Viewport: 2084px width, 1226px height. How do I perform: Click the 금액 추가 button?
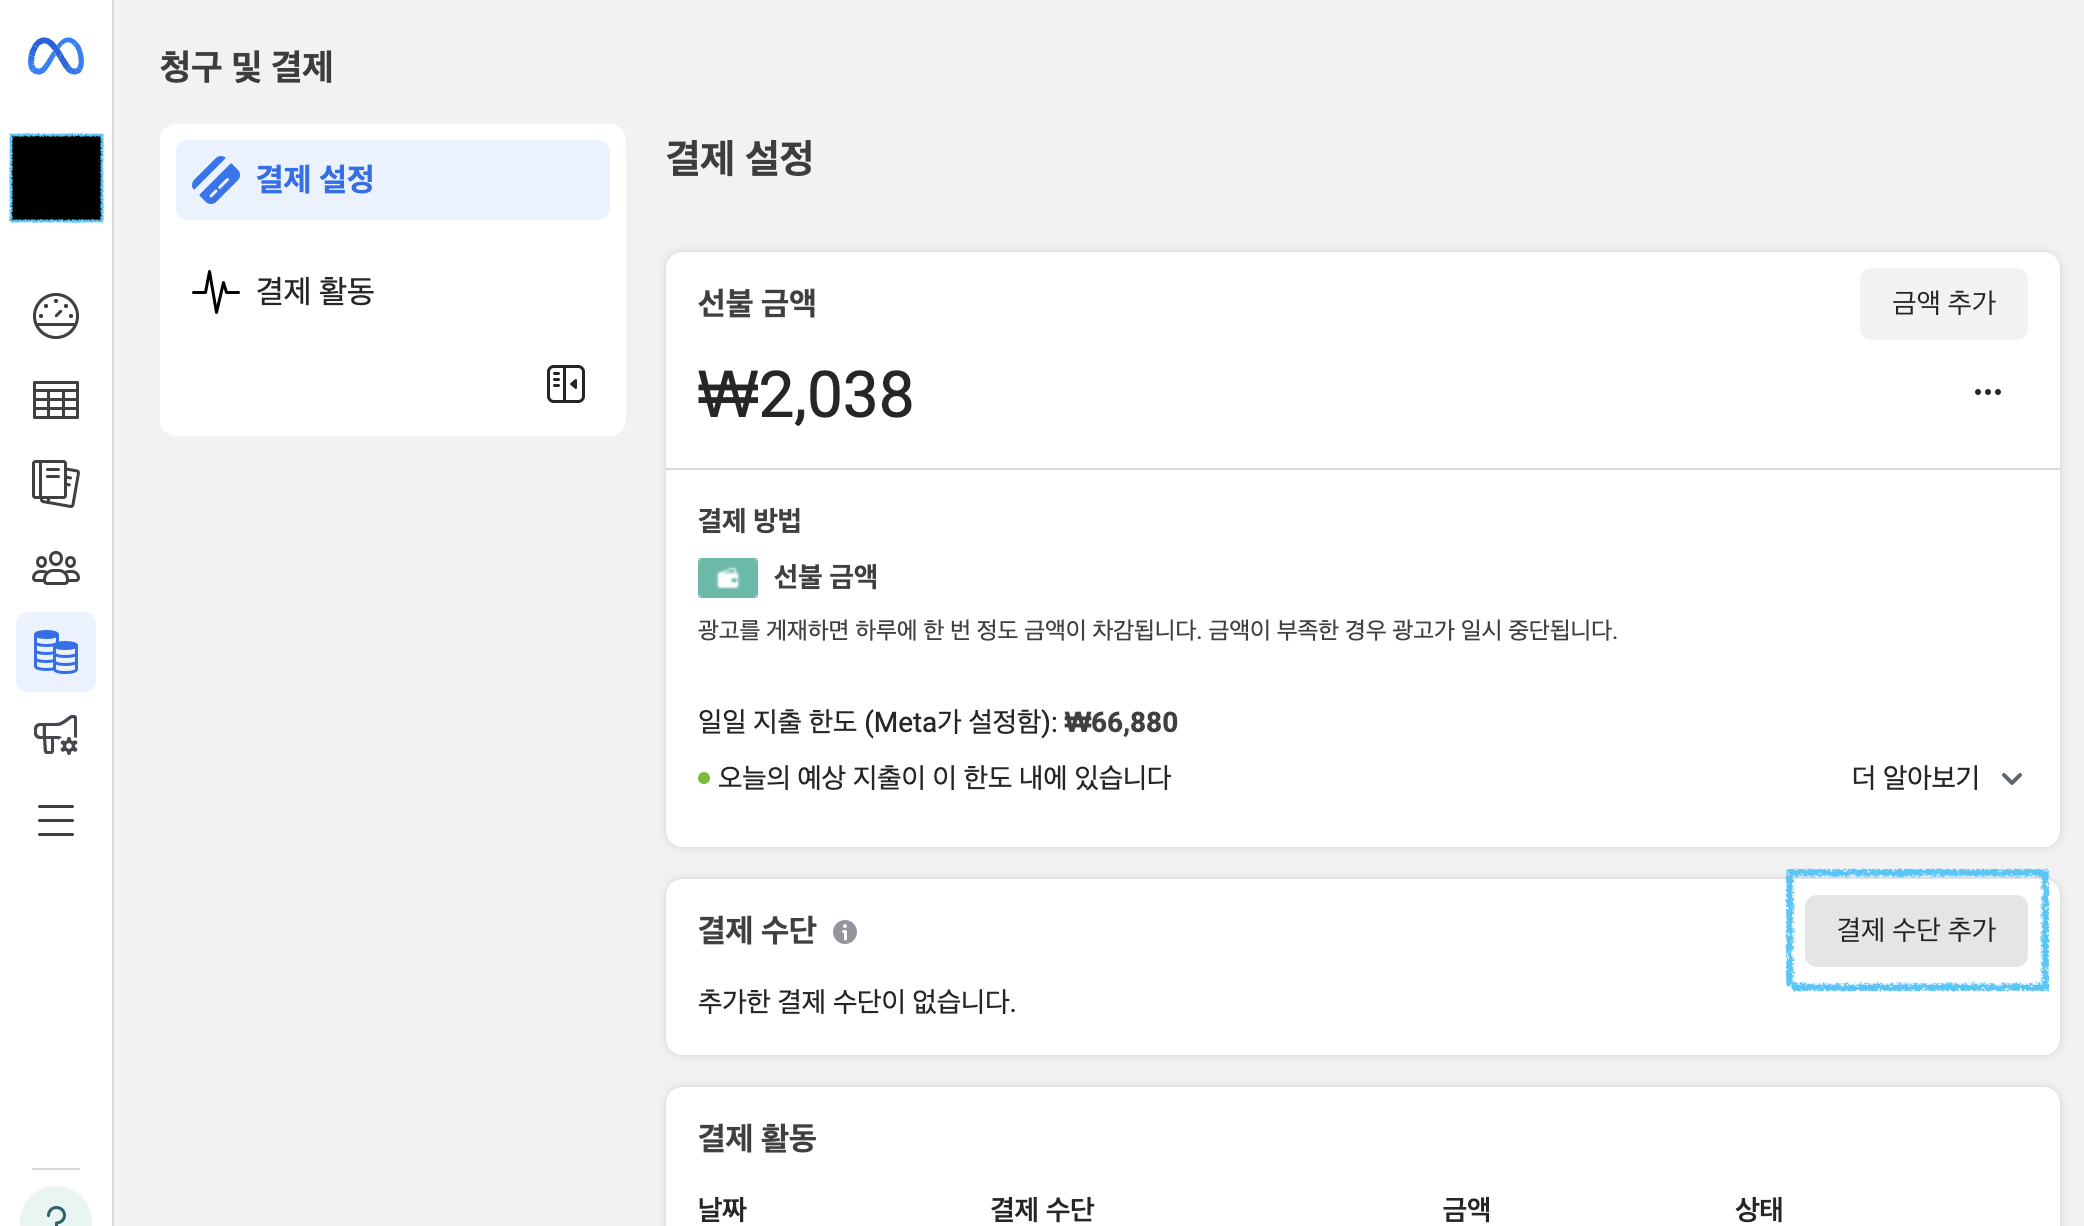pos(1943,303)
